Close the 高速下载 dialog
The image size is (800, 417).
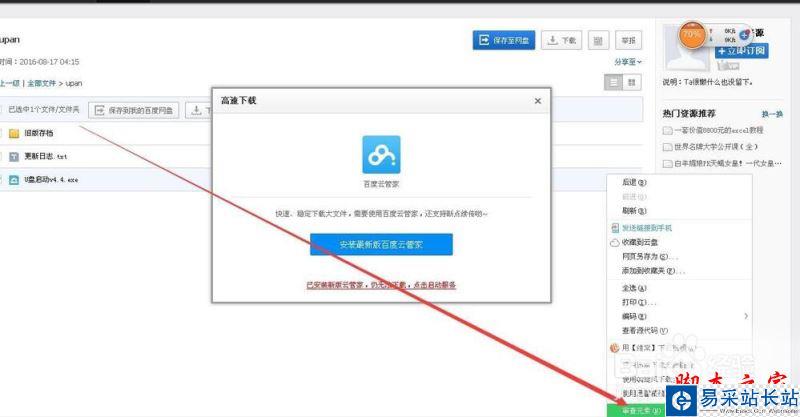click(538, 101)
